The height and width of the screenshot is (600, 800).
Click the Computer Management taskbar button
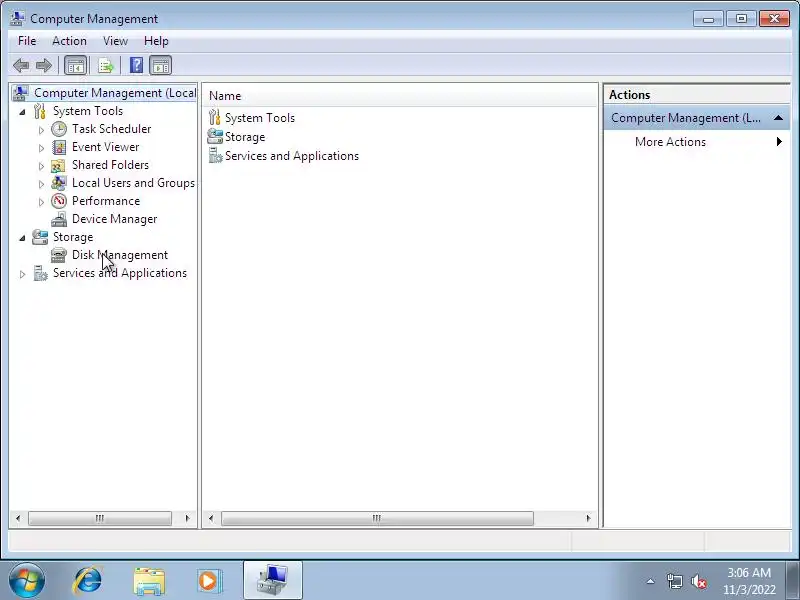[x=273, y=580]
